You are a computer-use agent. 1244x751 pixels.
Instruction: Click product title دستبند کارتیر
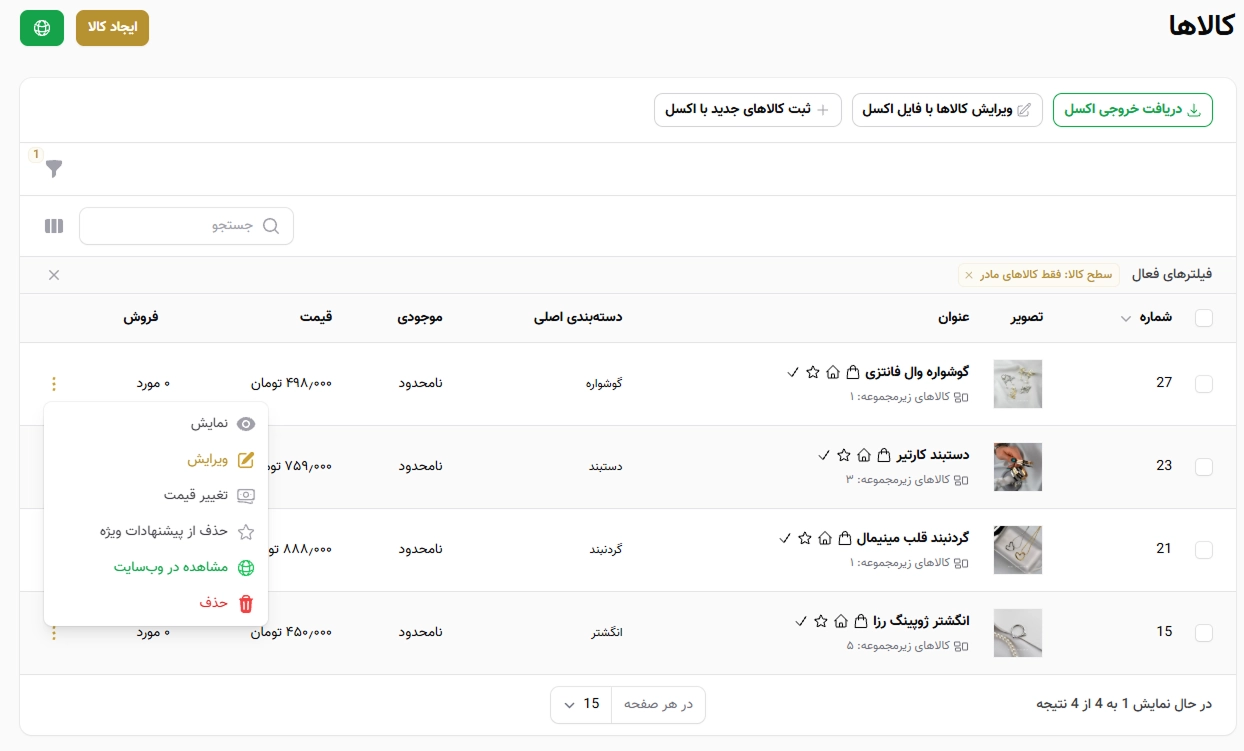click(933, 455)
